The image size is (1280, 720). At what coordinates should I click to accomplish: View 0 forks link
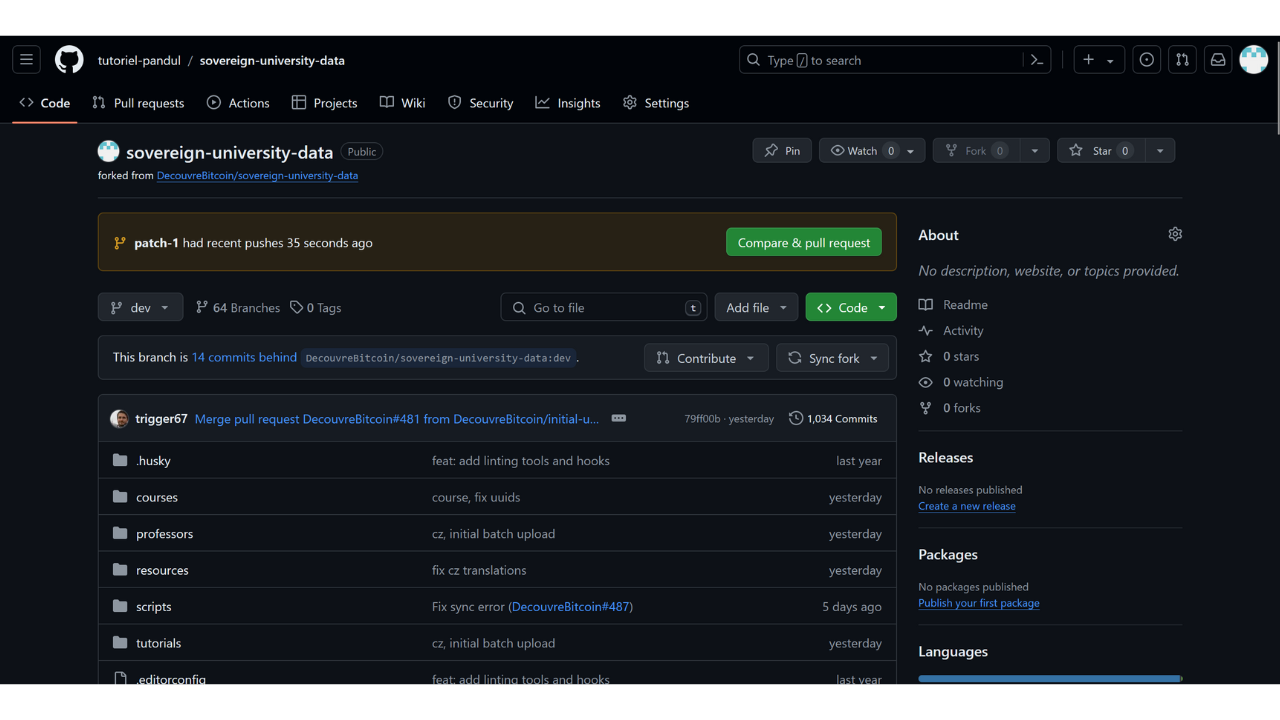tap(949, 408)
